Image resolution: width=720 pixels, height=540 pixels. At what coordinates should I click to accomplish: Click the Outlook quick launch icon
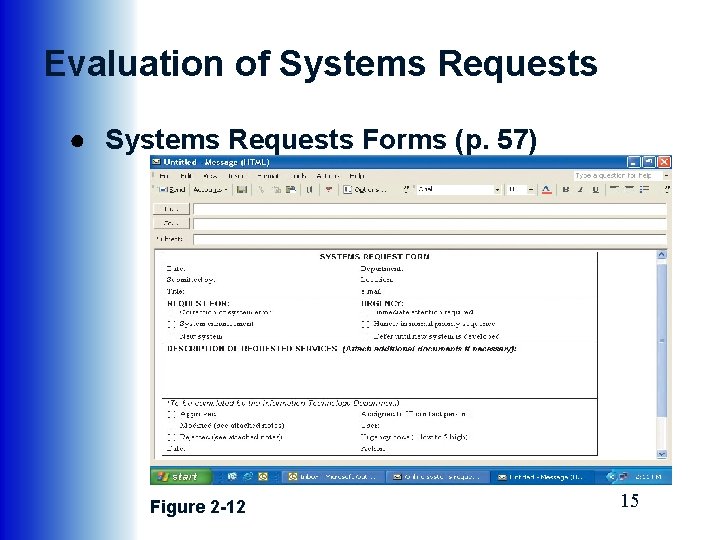click(263, 477)
